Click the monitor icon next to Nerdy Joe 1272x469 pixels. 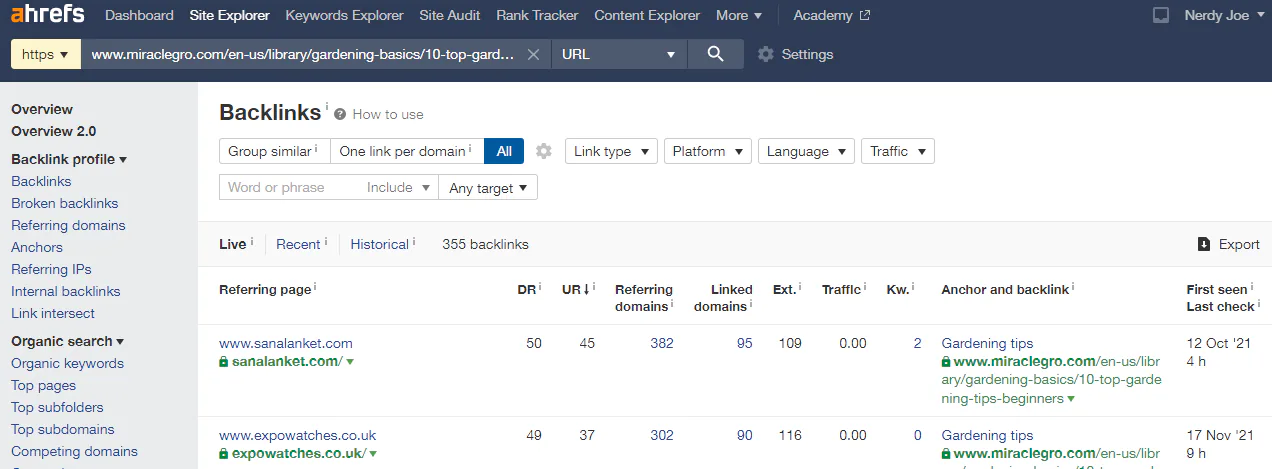(1161, 15)
